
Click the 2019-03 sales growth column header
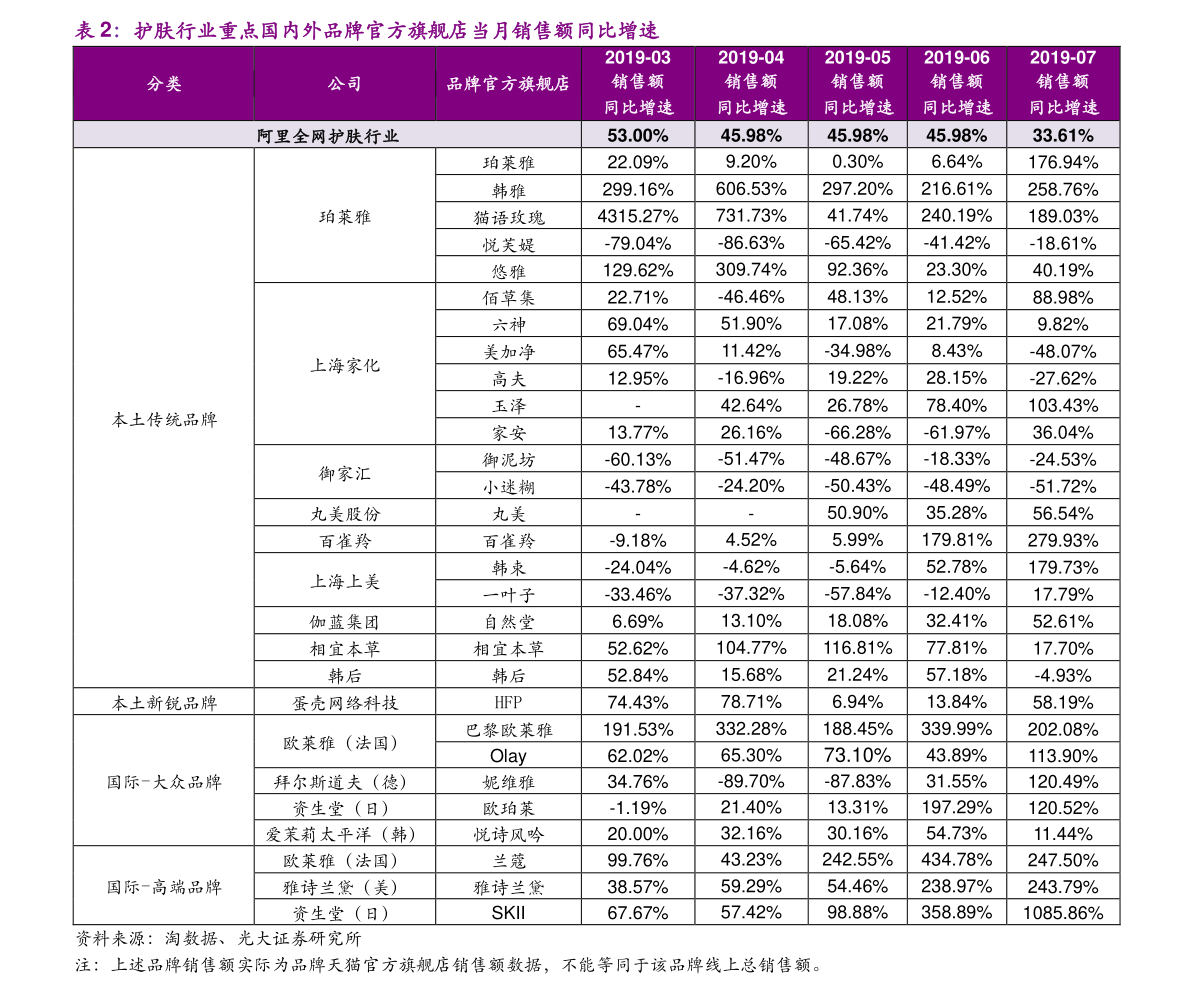(638, 83)
